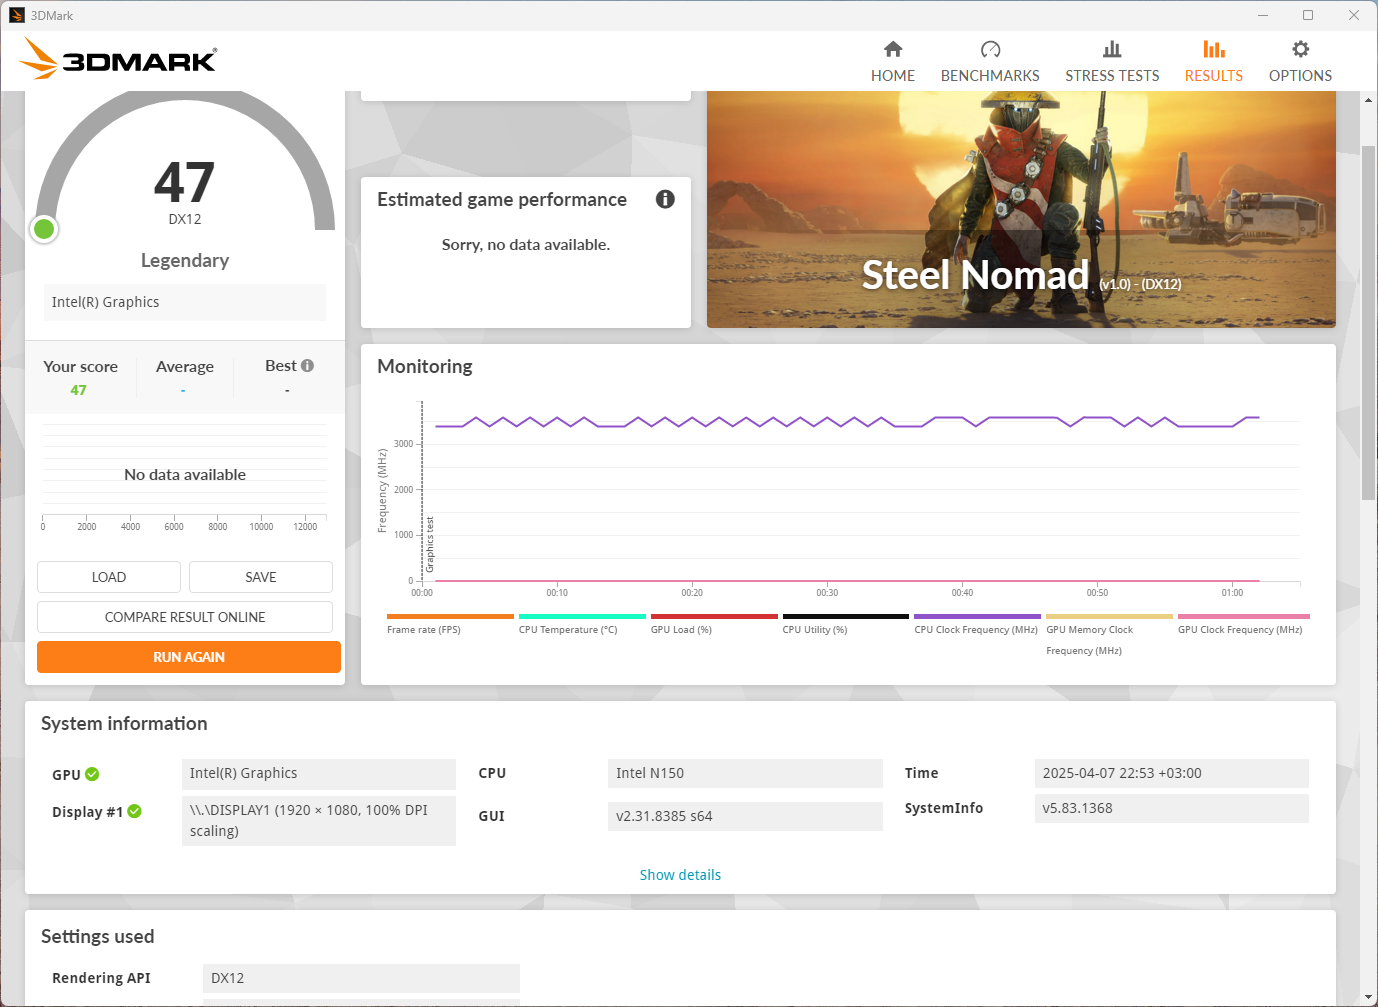Click the scrollbar up arrow
Image resolution: width=1378 pixels, height=1007 pixels.
[x=1369, y=100]
